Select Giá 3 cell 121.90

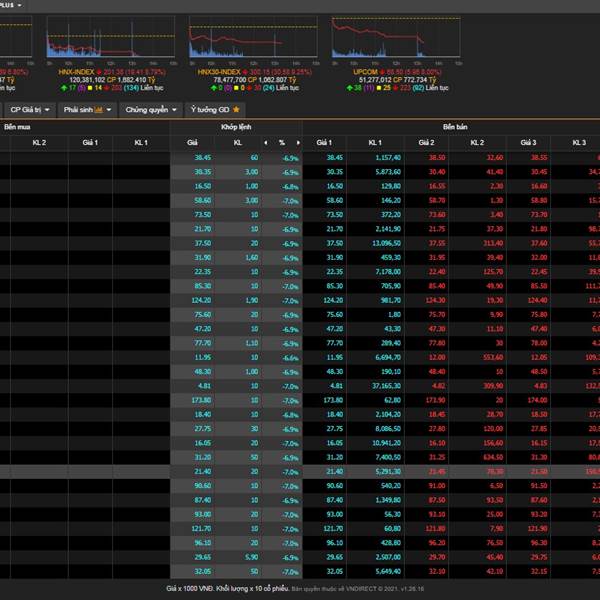(537, 529)
